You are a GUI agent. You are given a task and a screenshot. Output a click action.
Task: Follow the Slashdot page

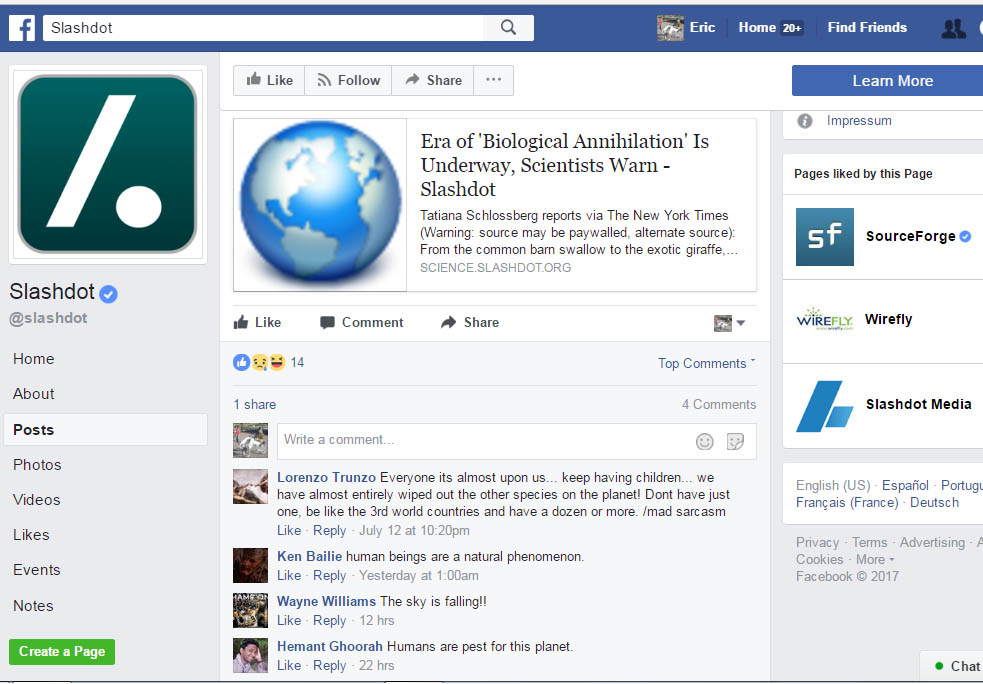tap(348, 80)
